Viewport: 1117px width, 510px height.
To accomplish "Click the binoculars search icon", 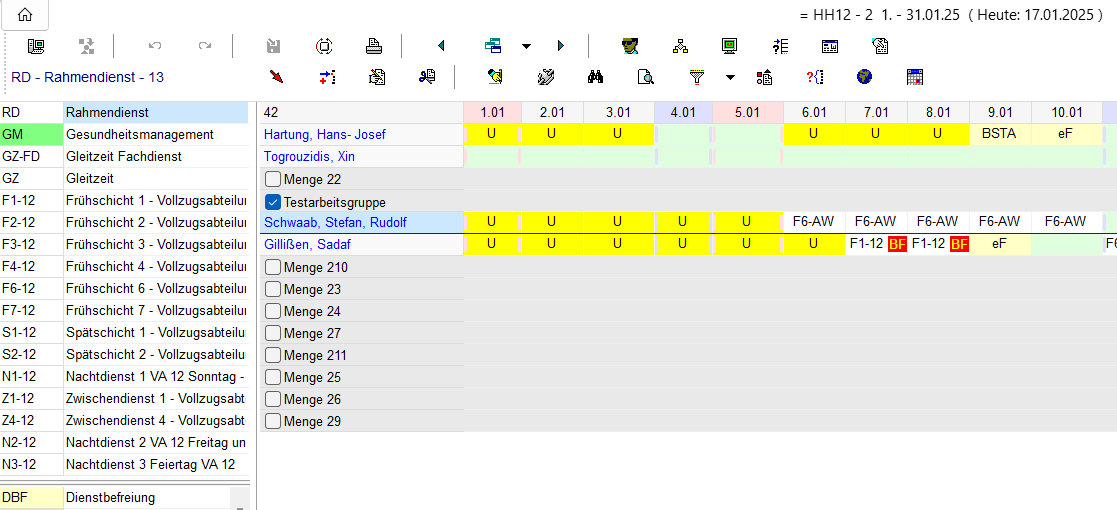I will [x=595, y=76].
